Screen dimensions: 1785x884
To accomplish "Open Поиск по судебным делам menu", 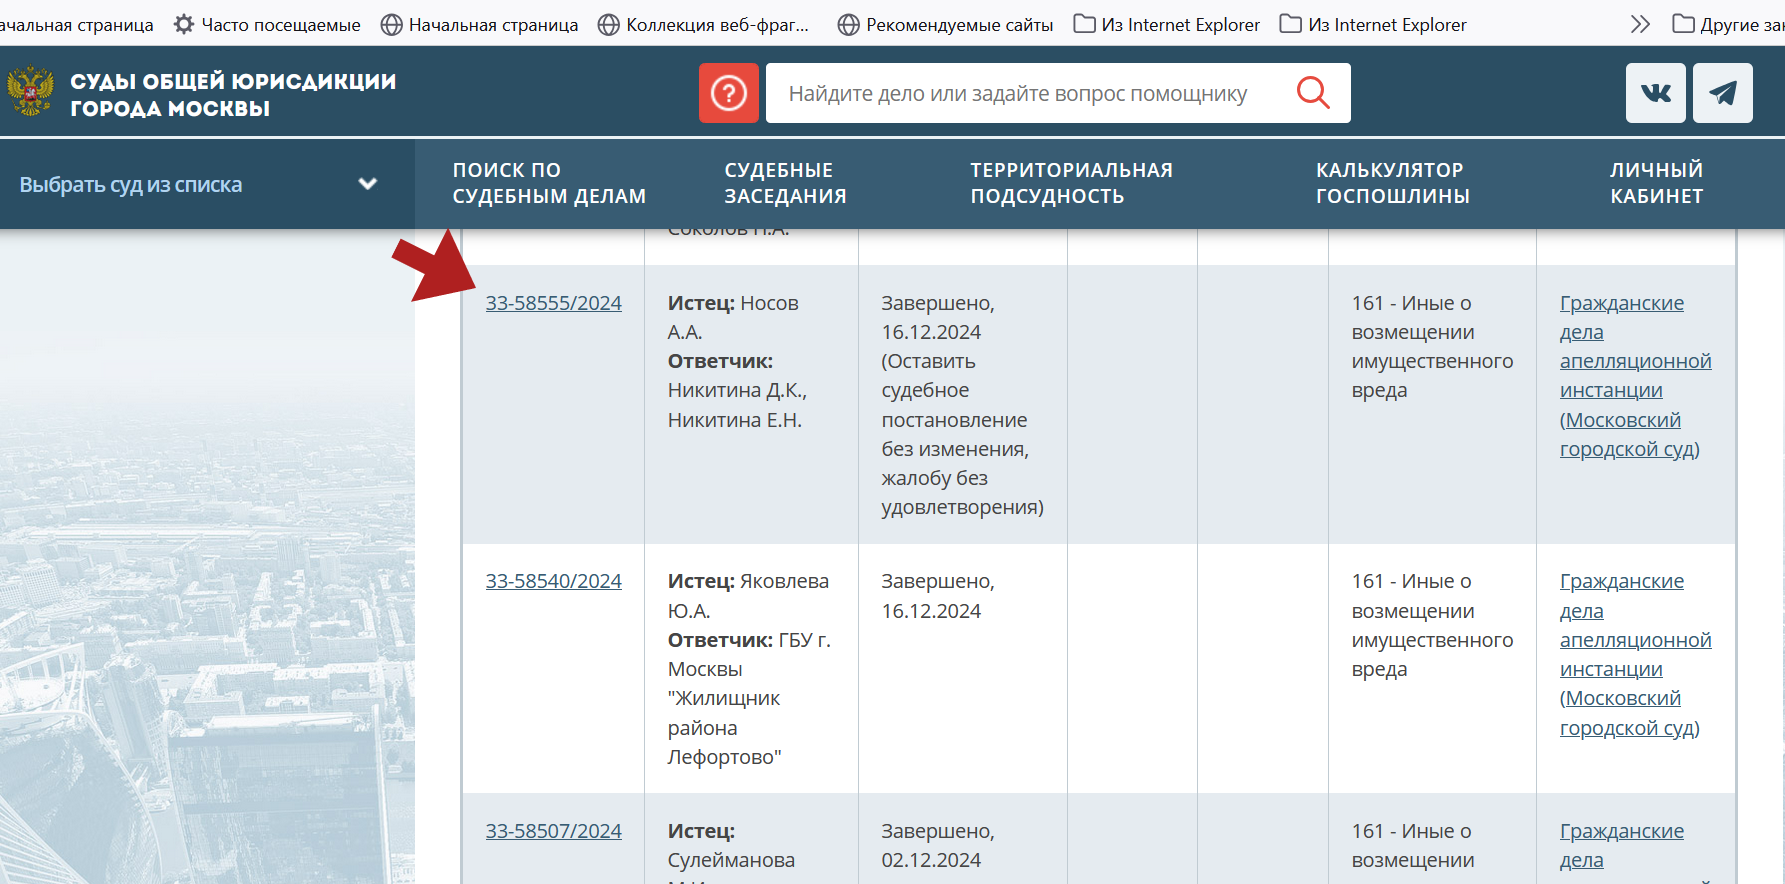I will tap(549, 183).
